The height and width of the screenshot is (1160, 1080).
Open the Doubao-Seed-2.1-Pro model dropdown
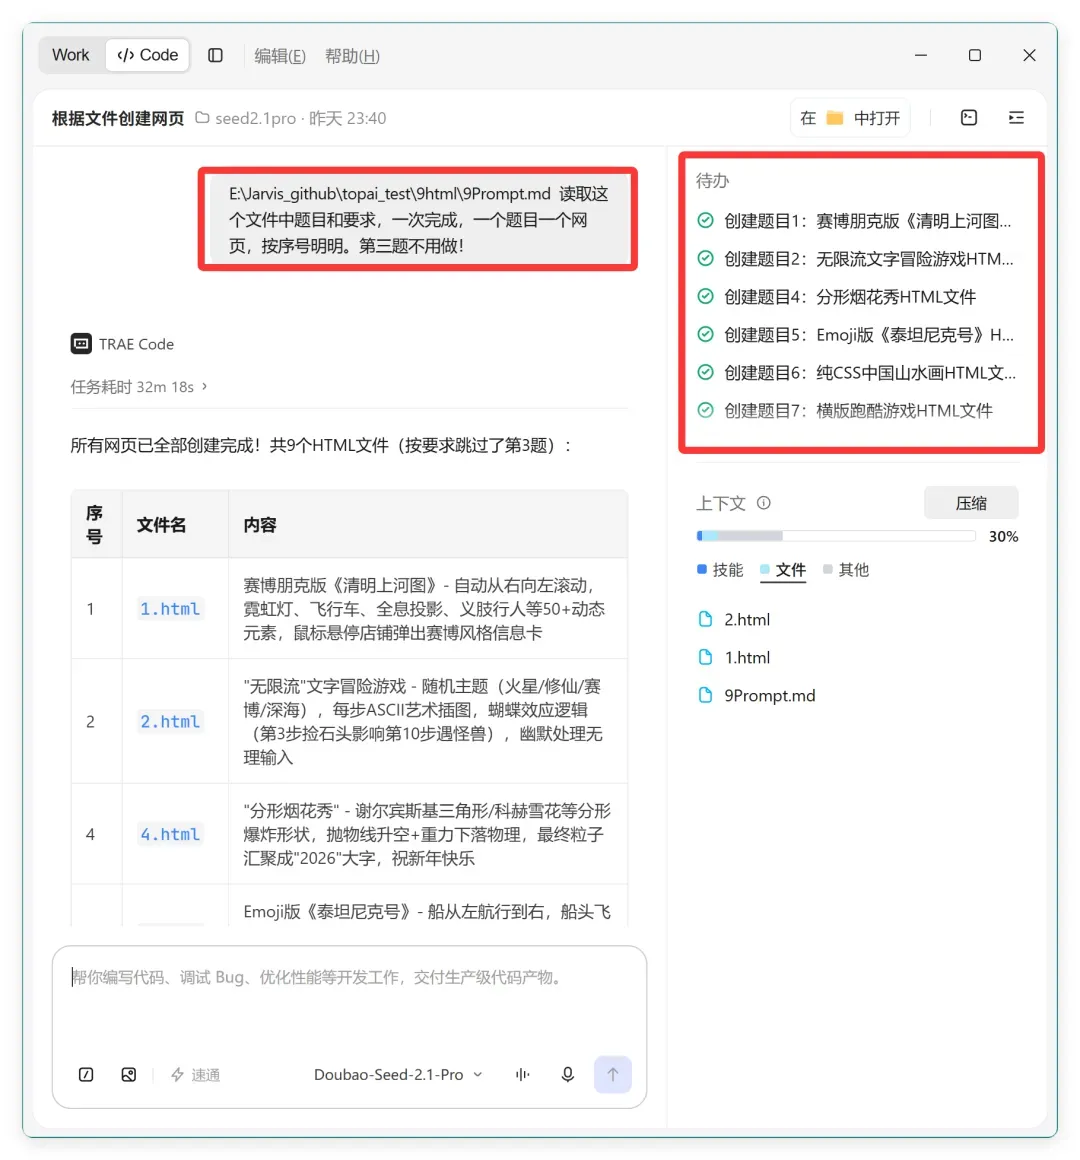(x=398, y=1074)
